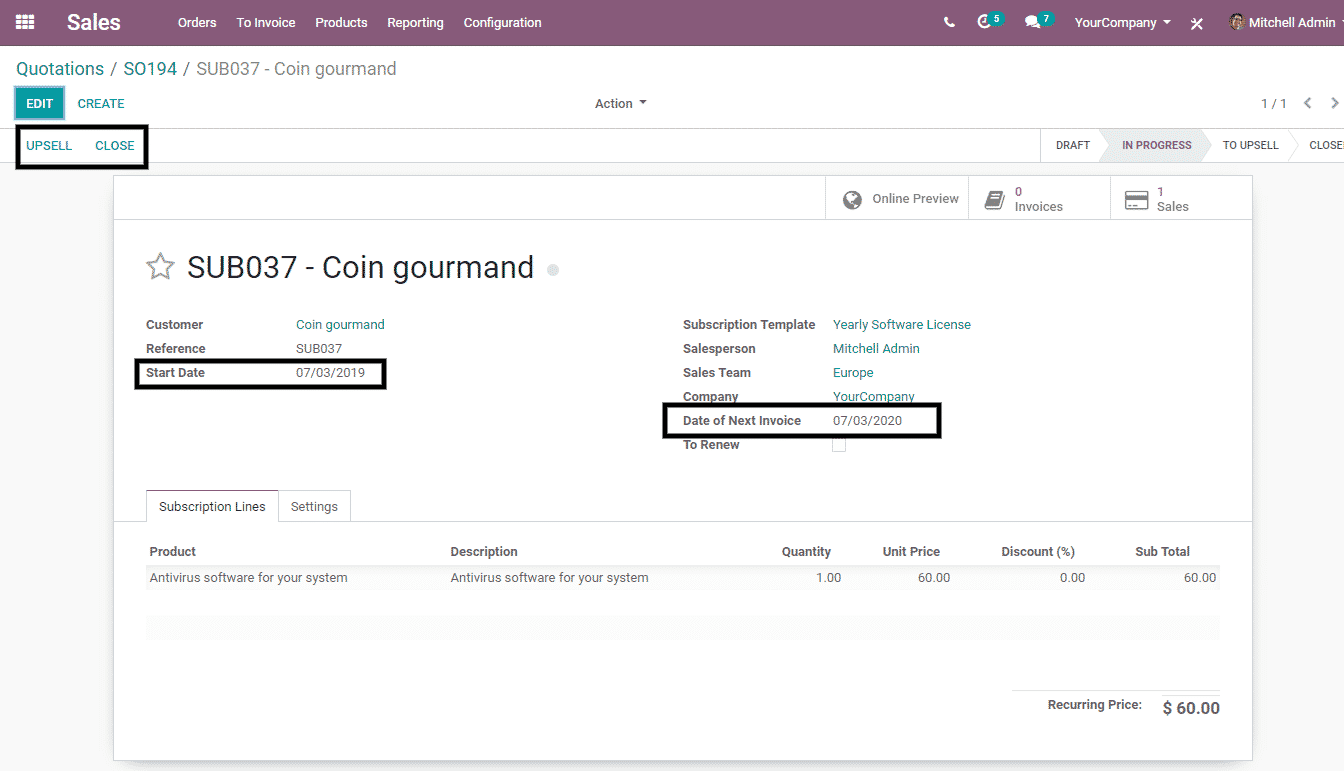Open the To Invoice menu
1344x771 pixels.
pyautogui.click(x=266, y=22)
